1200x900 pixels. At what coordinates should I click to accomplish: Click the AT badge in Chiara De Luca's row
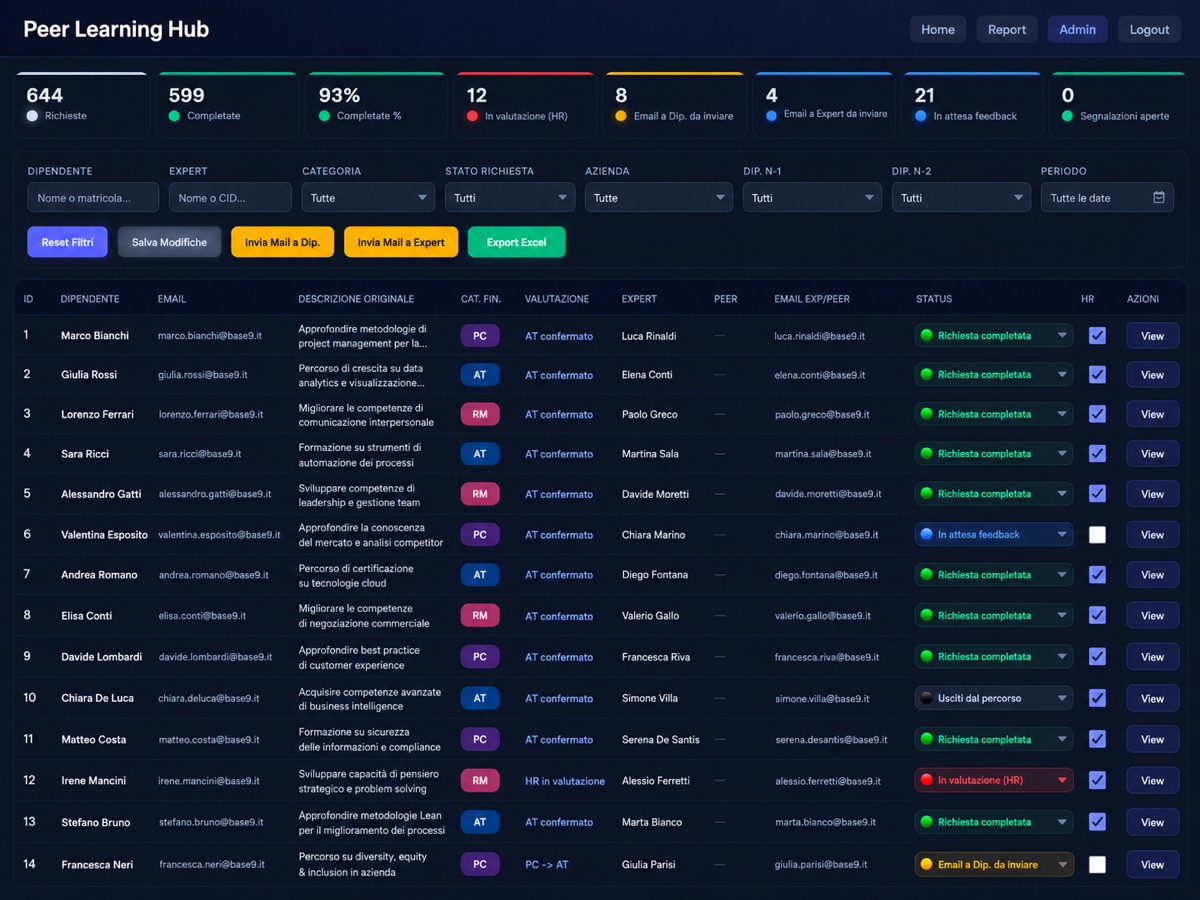click(480, 699)
